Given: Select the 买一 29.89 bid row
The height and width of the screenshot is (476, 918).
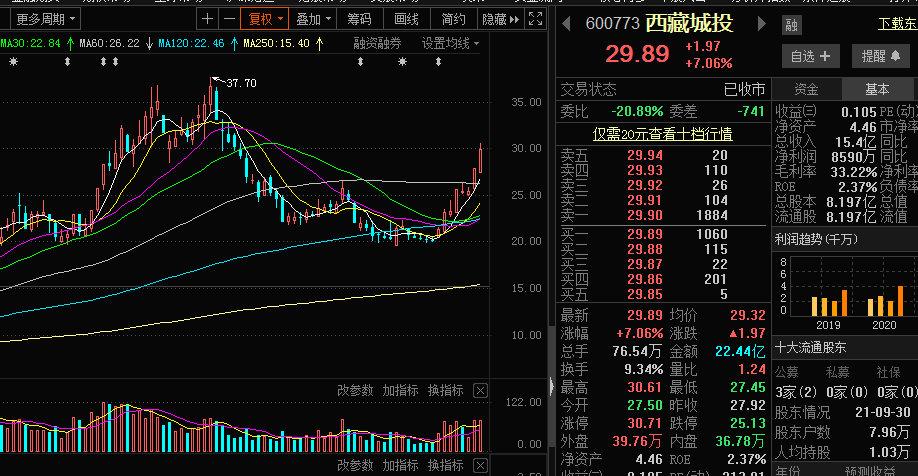Looking at the screenshot, I should coord(662,234).
